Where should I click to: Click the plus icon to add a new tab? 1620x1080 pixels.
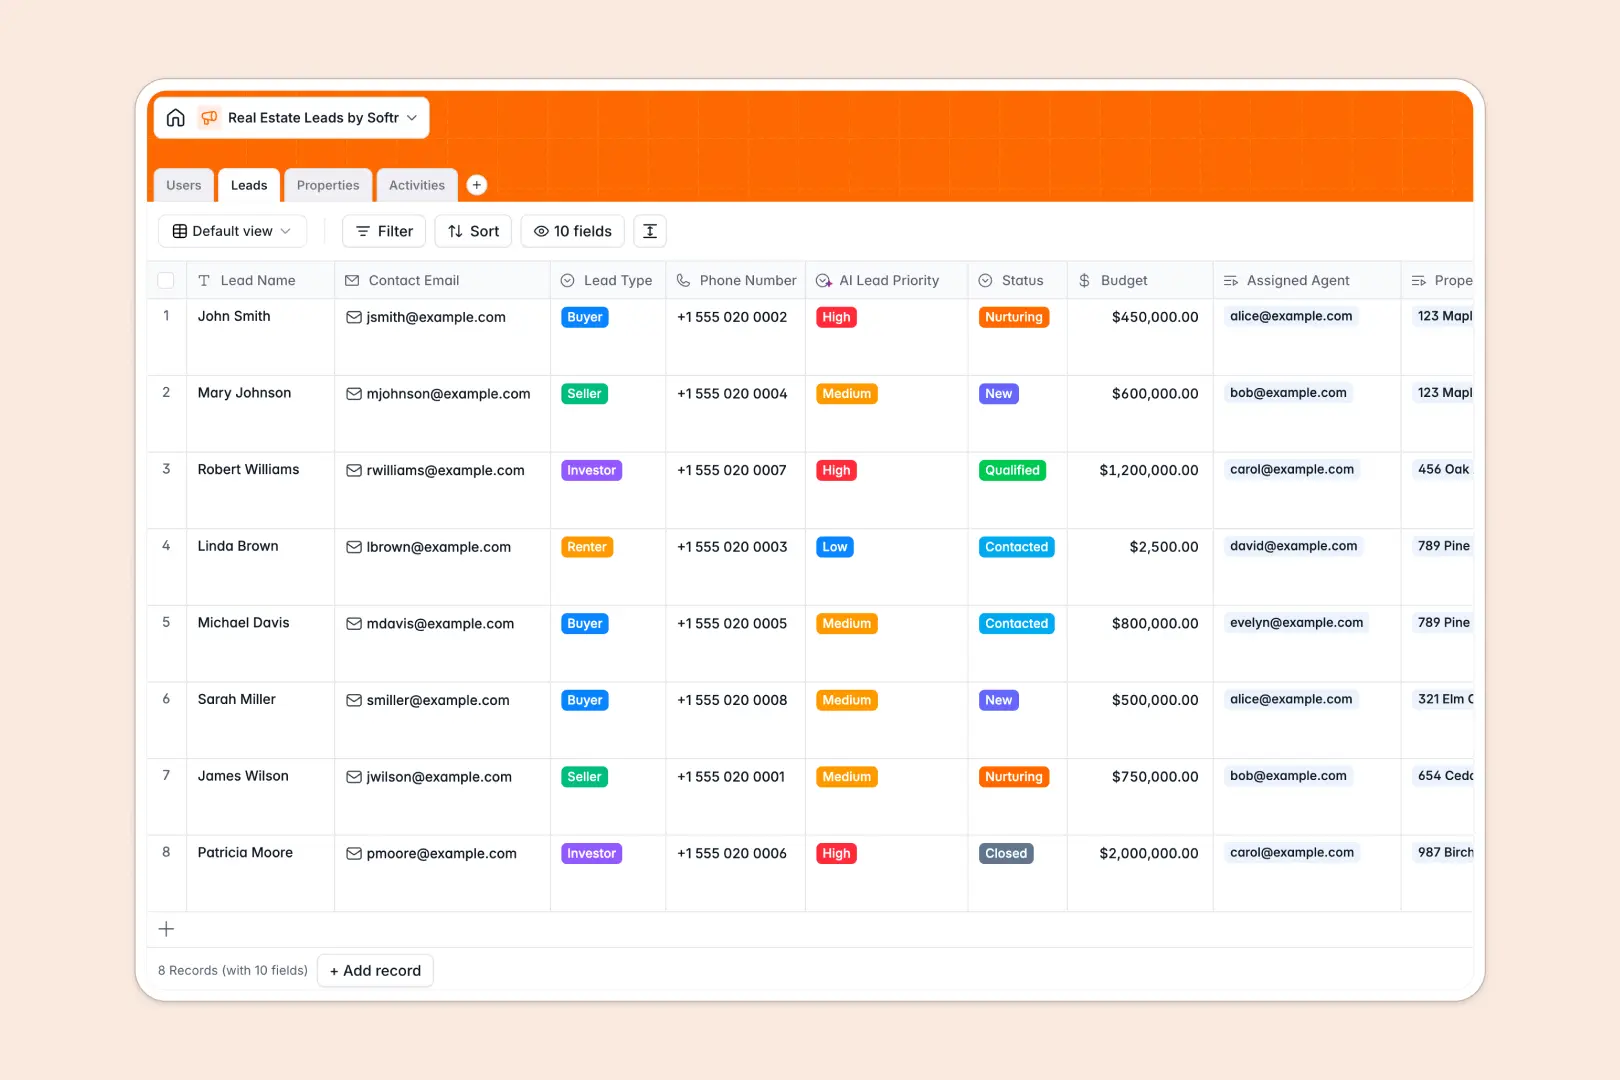coord(477,184)
